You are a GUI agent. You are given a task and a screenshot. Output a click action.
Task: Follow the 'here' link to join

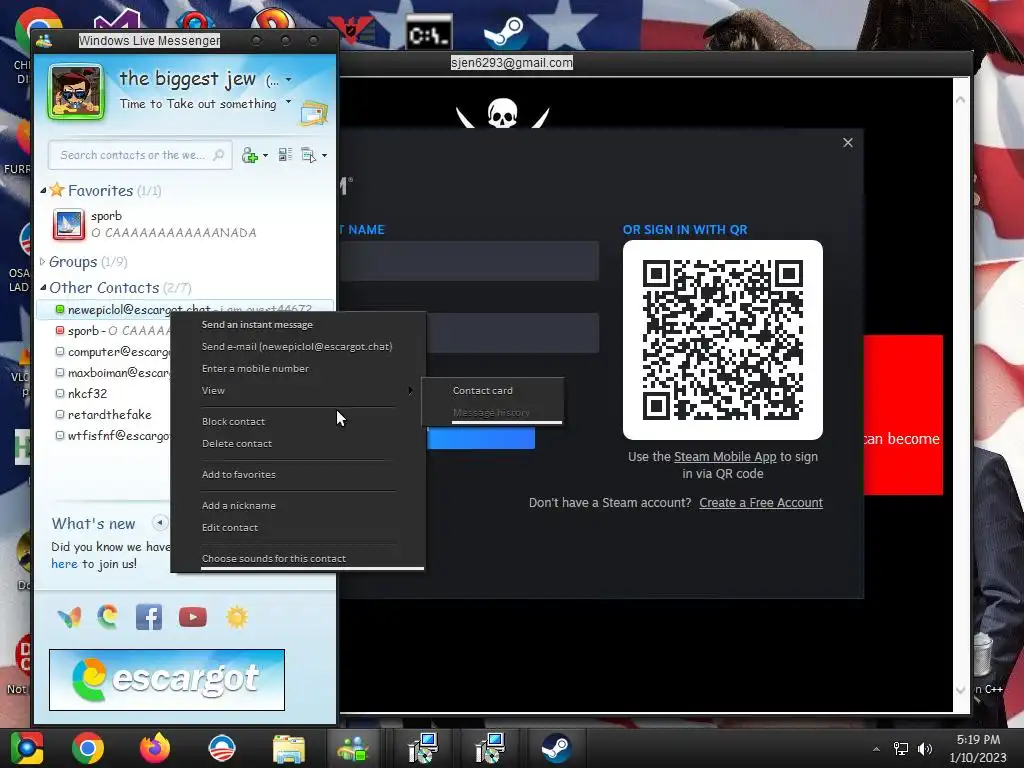pos(64,564)
